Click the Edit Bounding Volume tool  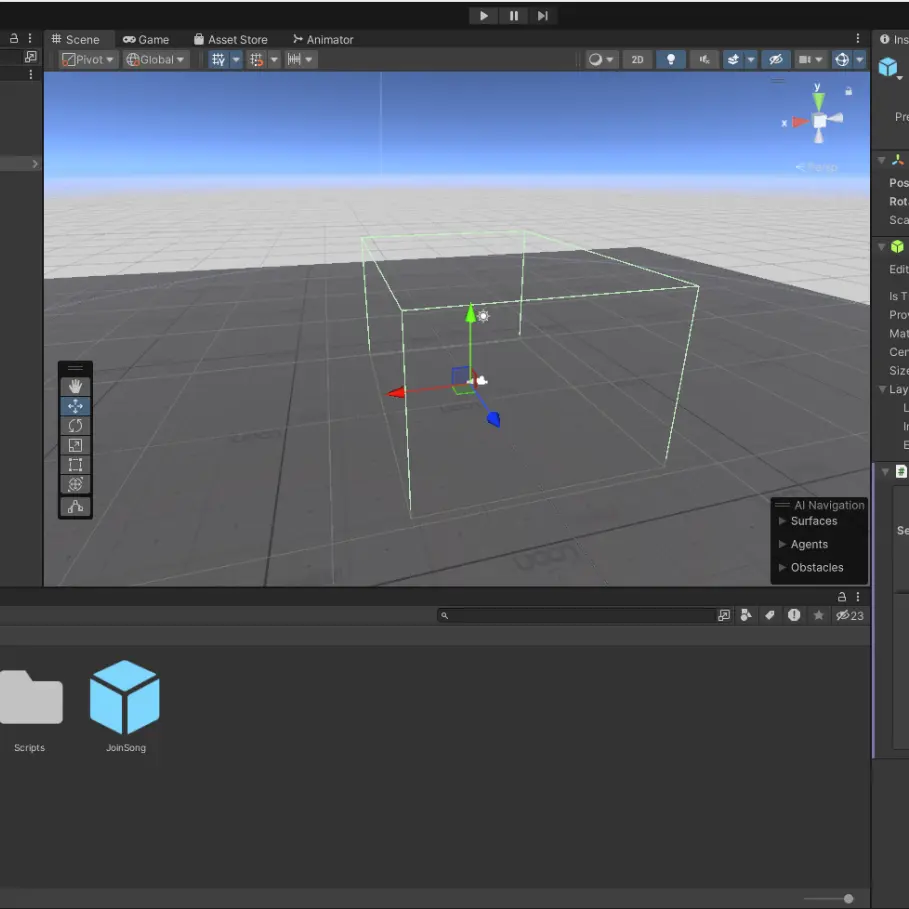[x=75, y=507]
